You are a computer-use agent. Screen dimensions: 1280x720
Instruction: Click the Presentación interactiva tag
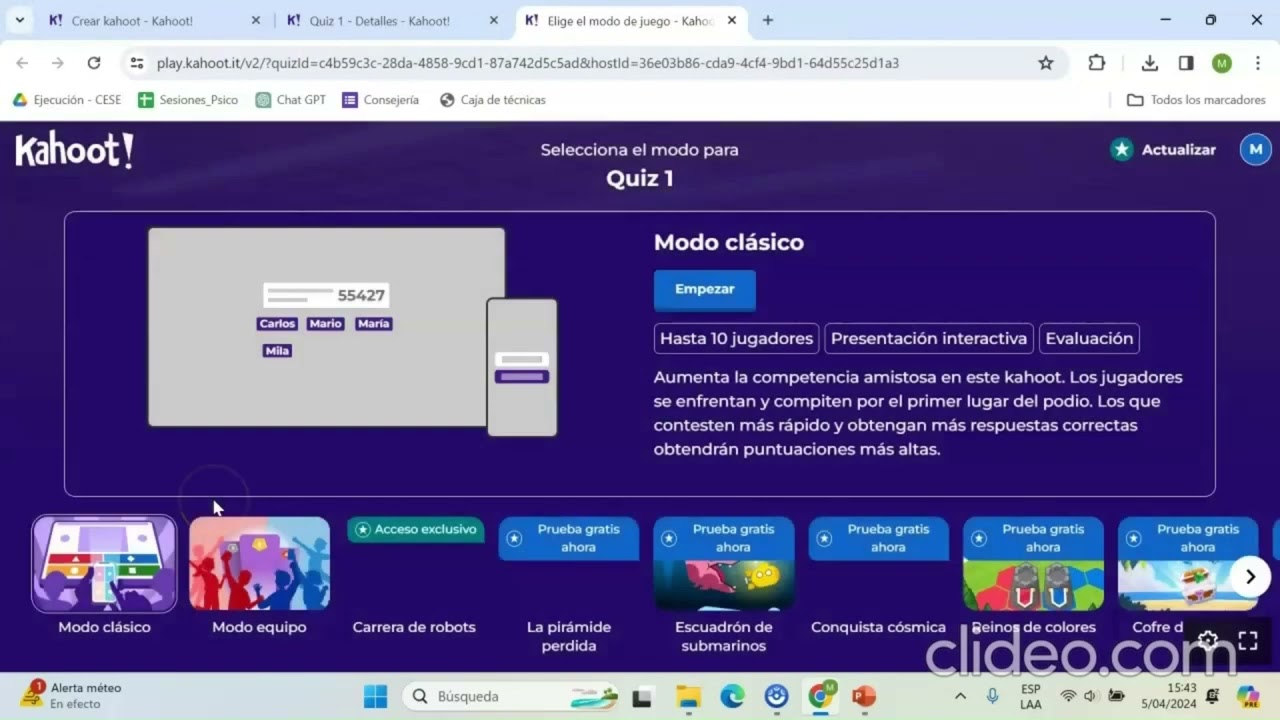(x=929, y=338)
